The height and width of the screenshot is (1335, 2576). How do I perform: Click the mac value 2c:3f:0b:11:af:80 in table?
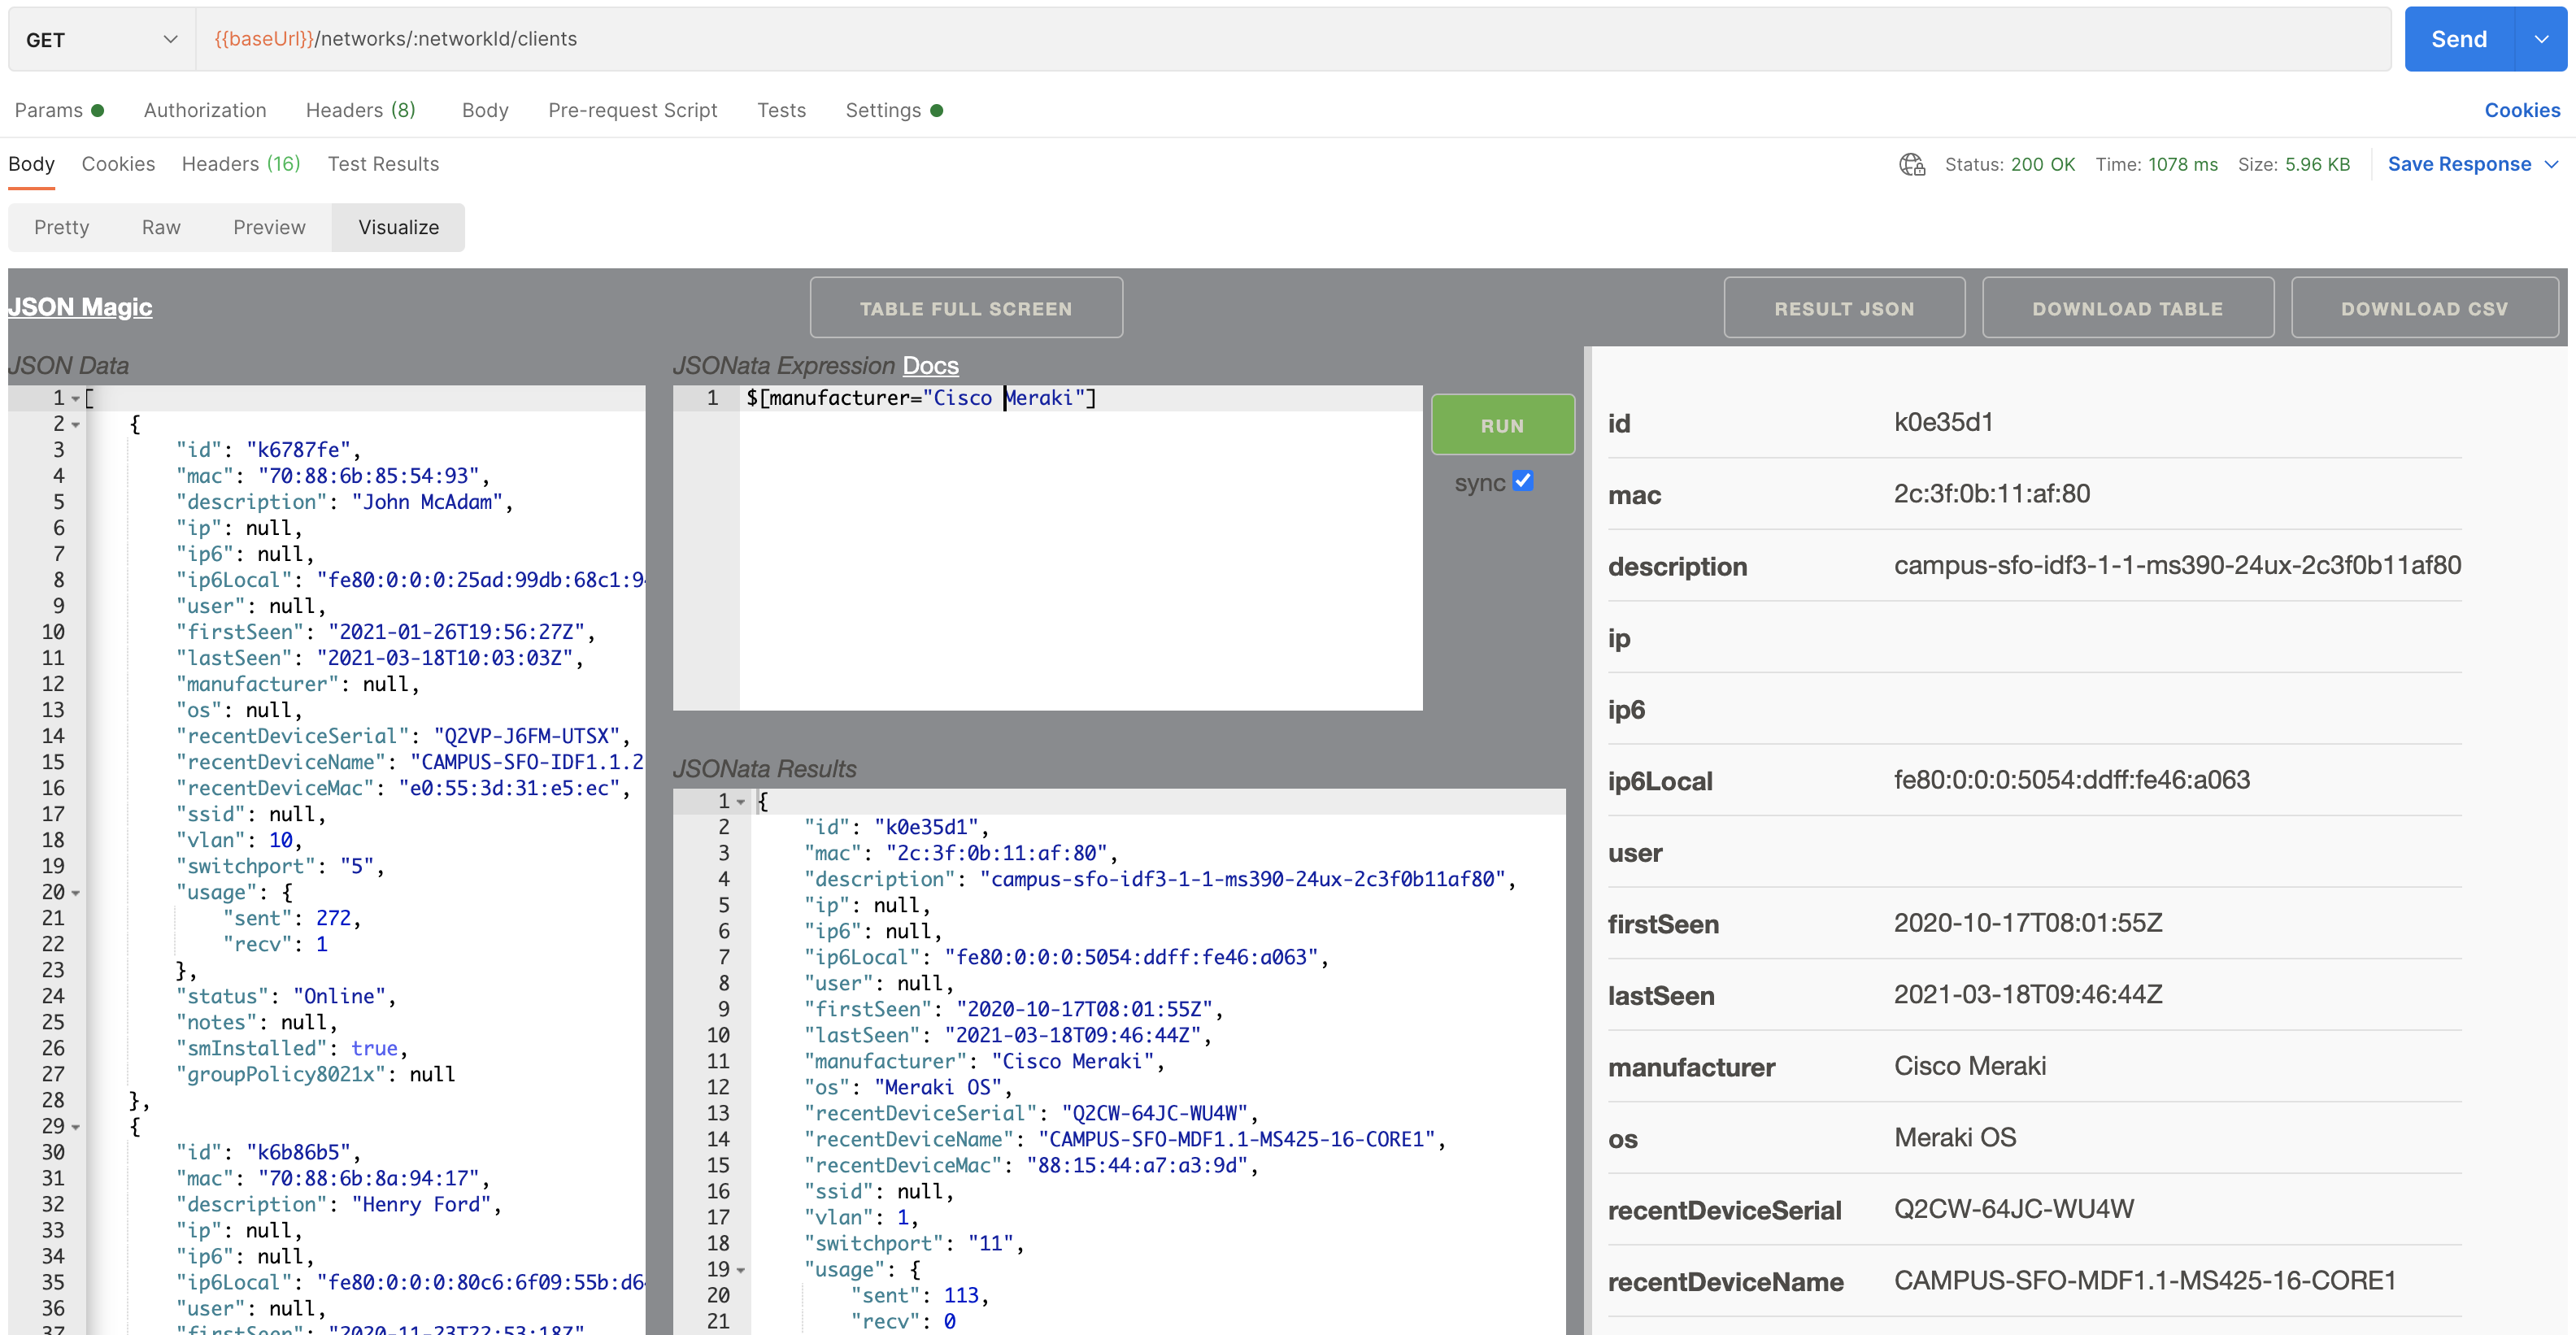click(1991, 494)
